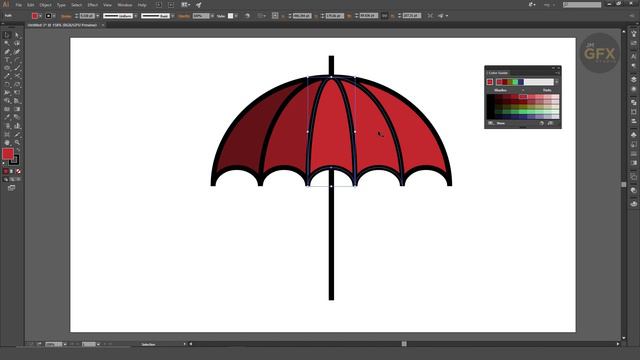Save color group to Swatches panel

pos(551,123)
